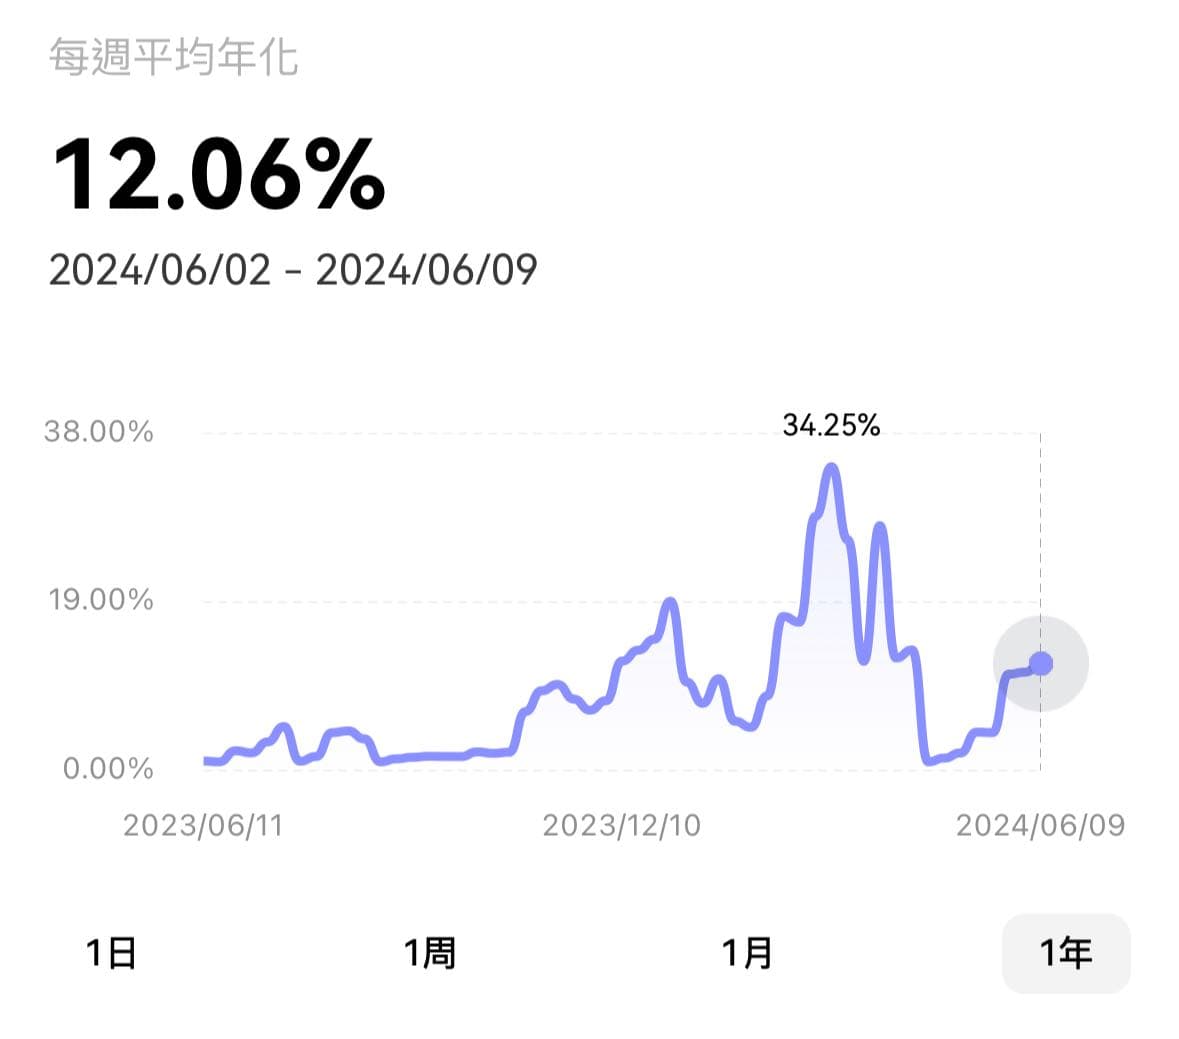Click the chart line's leftmost starting point

pyautogui.click(x=206, y=761)
